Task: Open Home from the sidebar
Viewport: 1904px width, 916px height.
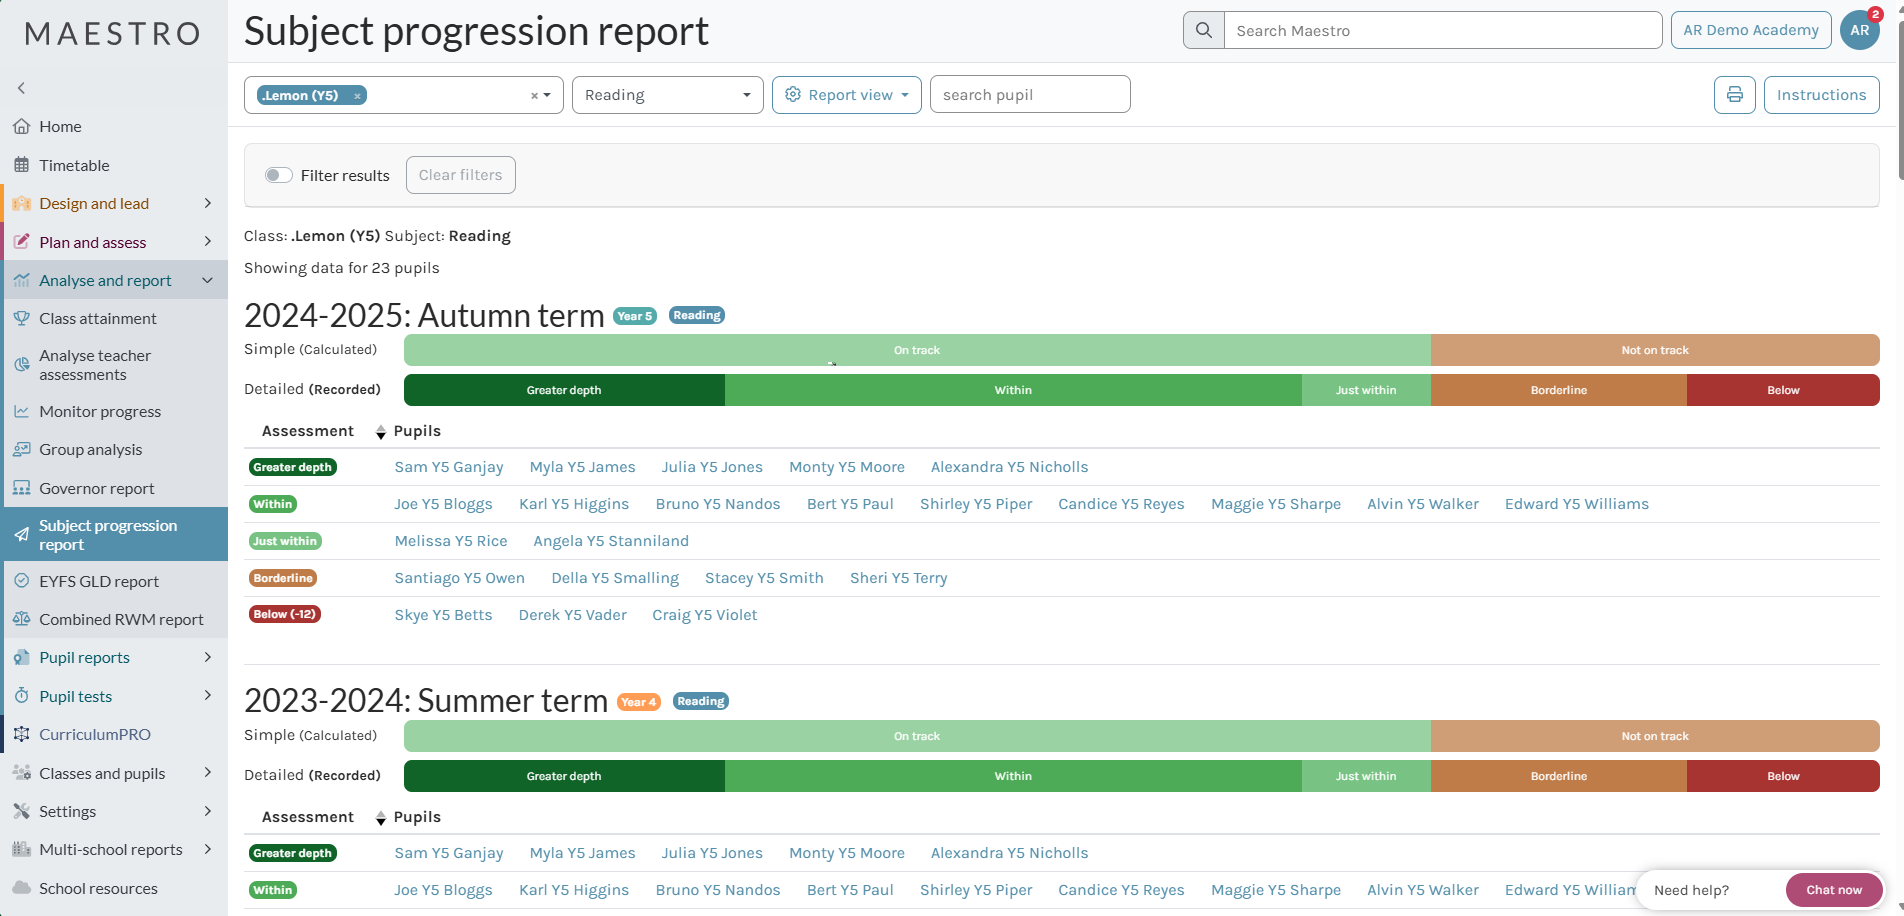Action: [x=60, y=127]
